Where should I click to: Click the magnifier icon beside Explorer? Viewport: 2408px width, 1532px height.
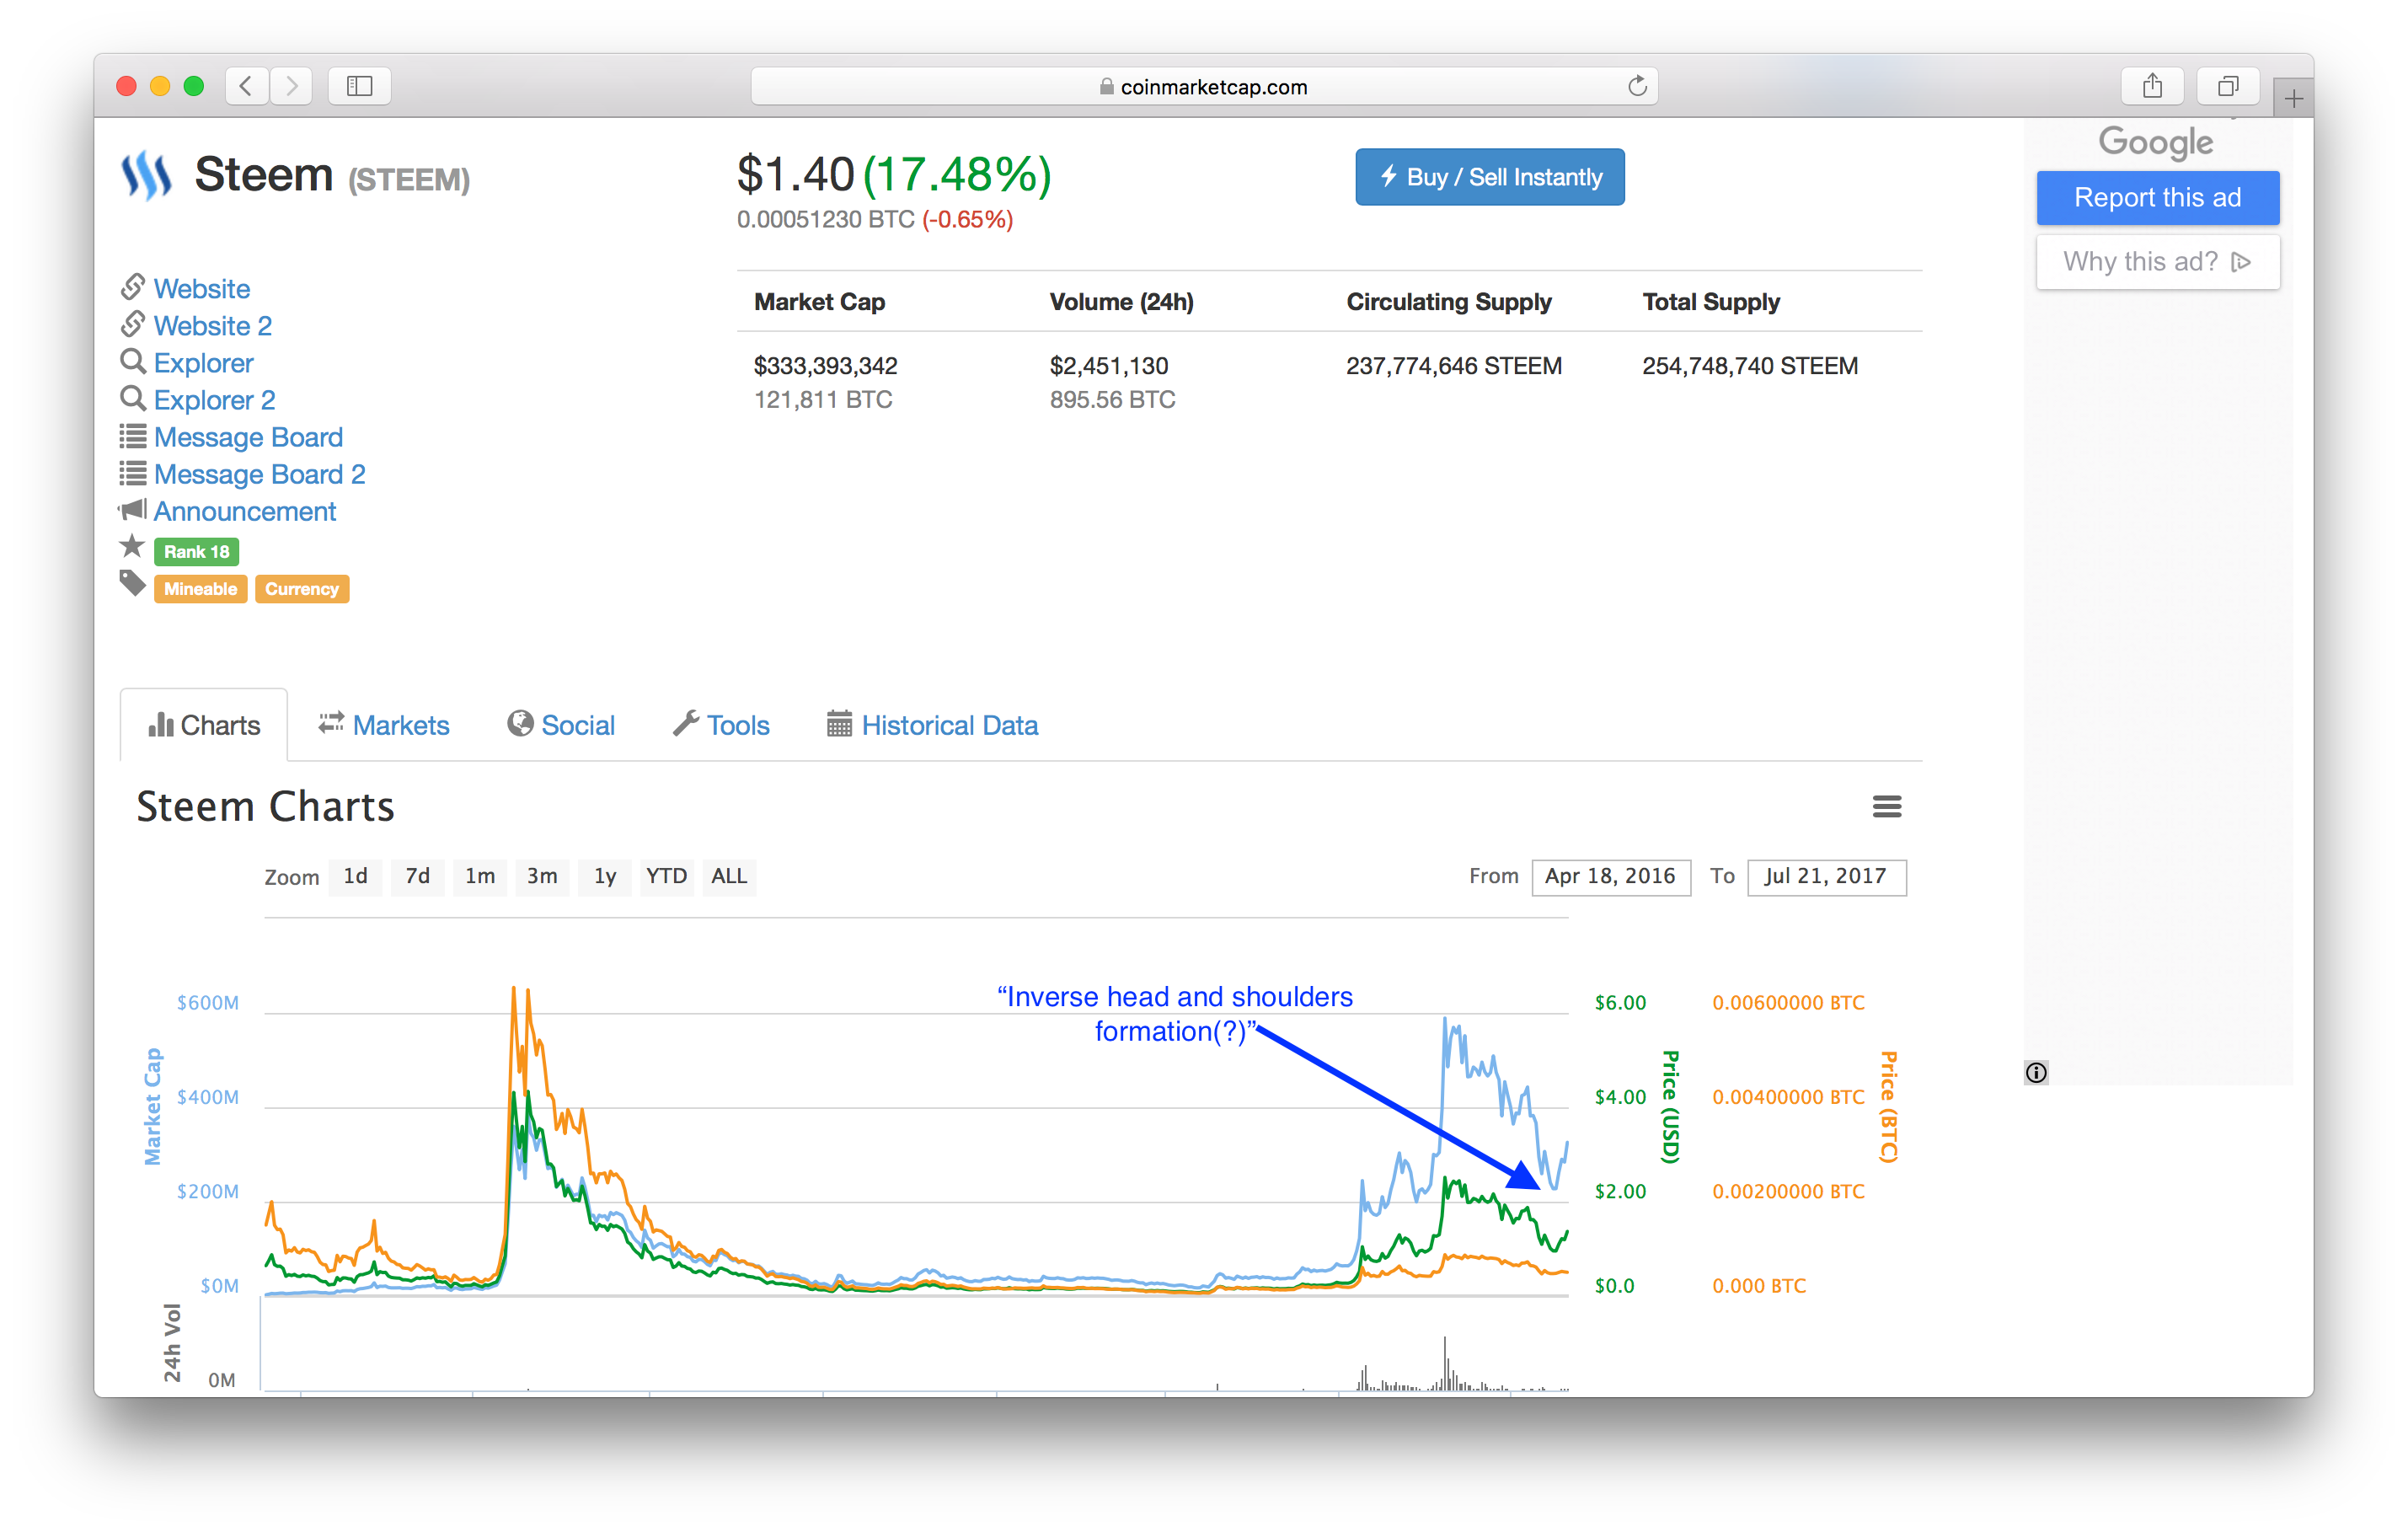point(133,361)
